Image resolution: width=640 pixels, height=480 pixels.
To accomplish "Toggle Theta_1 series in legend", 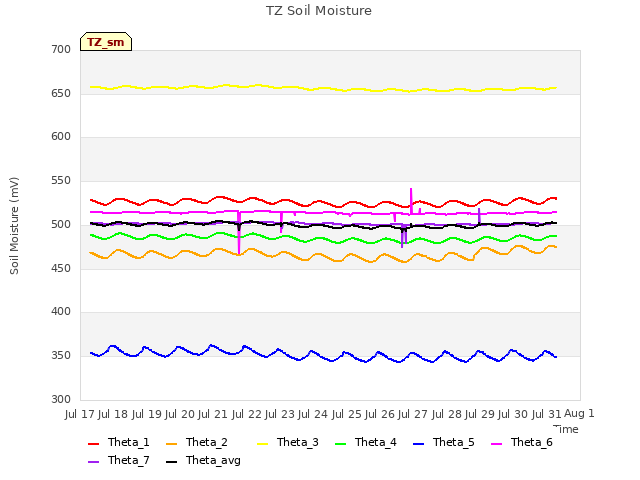I will click(119, 442).
